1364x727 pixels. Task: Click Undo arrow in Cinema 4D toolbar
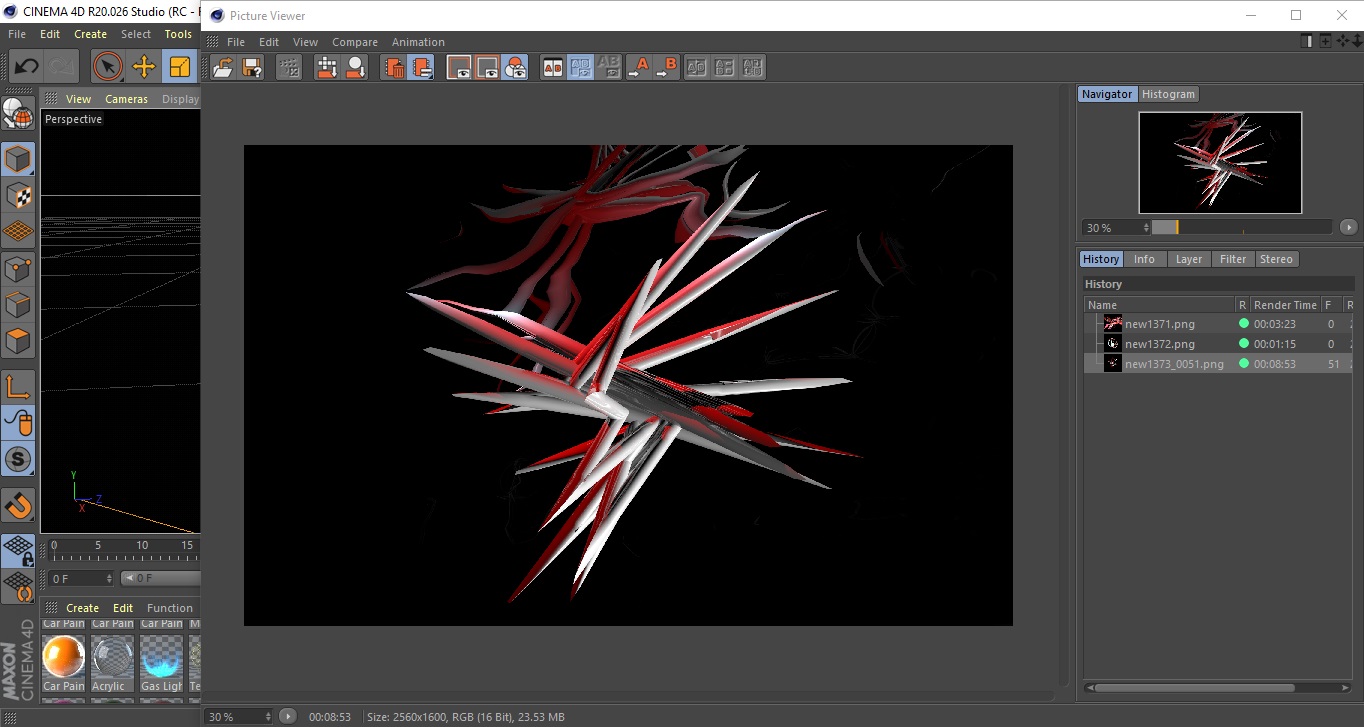click(26, 67)
